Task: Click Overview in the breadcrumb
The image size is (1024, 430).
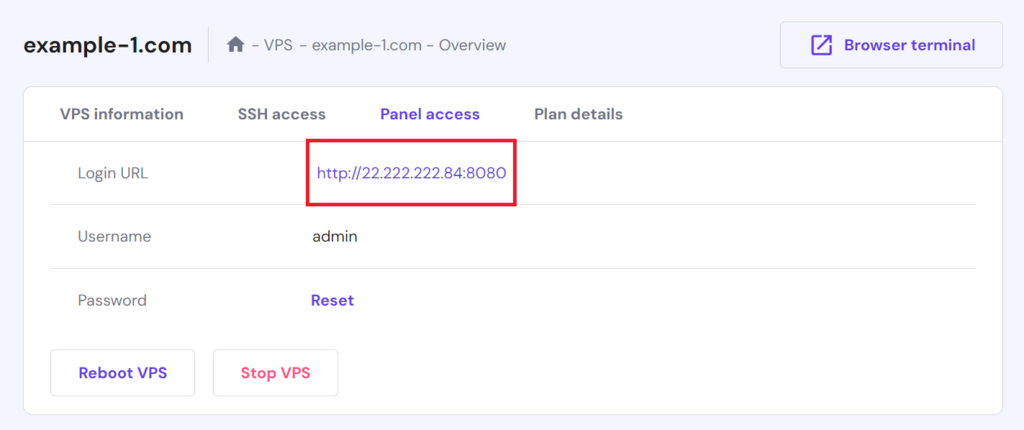Action: 472,45
